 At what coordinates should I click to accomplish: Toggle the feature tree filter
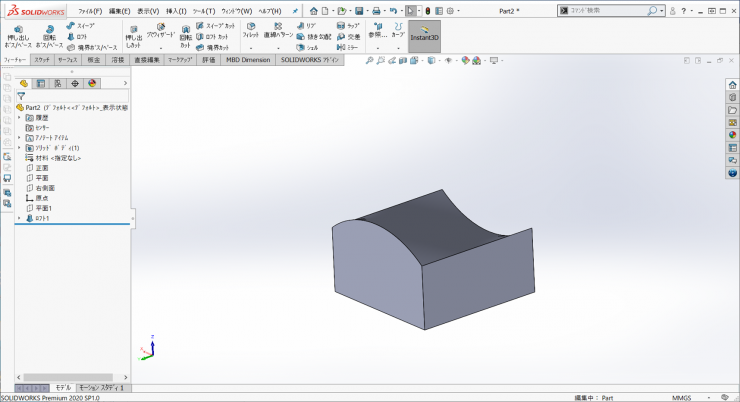click(x=21, y=96)
